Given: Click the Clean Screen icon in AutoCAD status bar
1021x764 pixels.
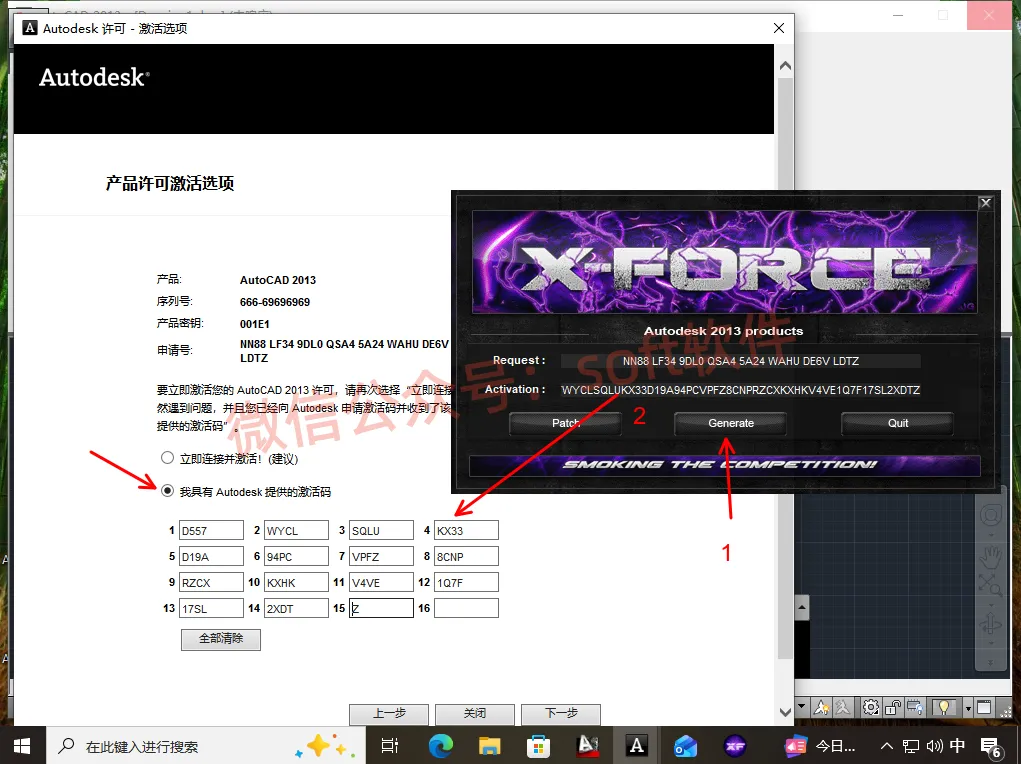Looking at the screenshot, I should point(984,707).
